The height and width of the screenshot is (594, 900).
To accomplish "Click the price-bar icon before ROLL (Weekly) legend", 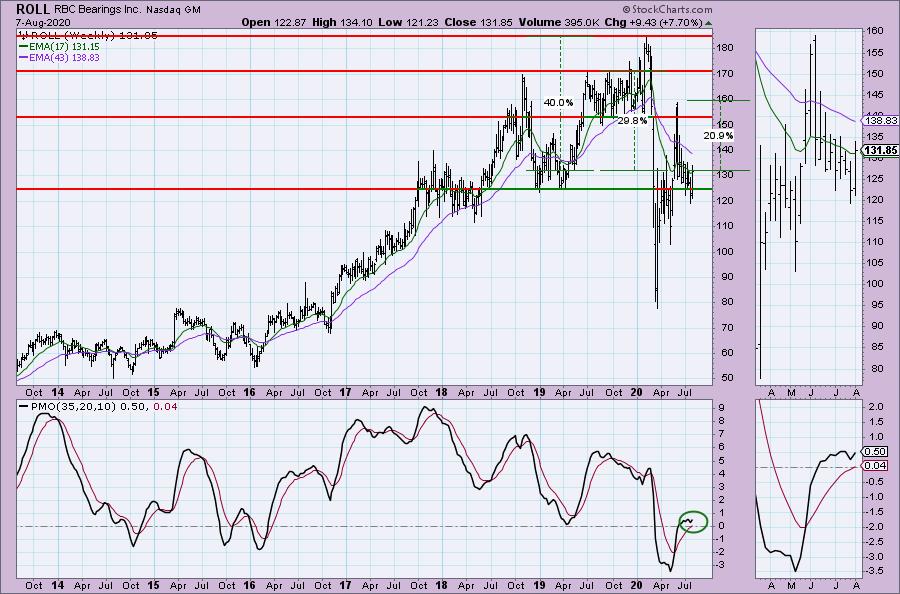I will point(23,36).
